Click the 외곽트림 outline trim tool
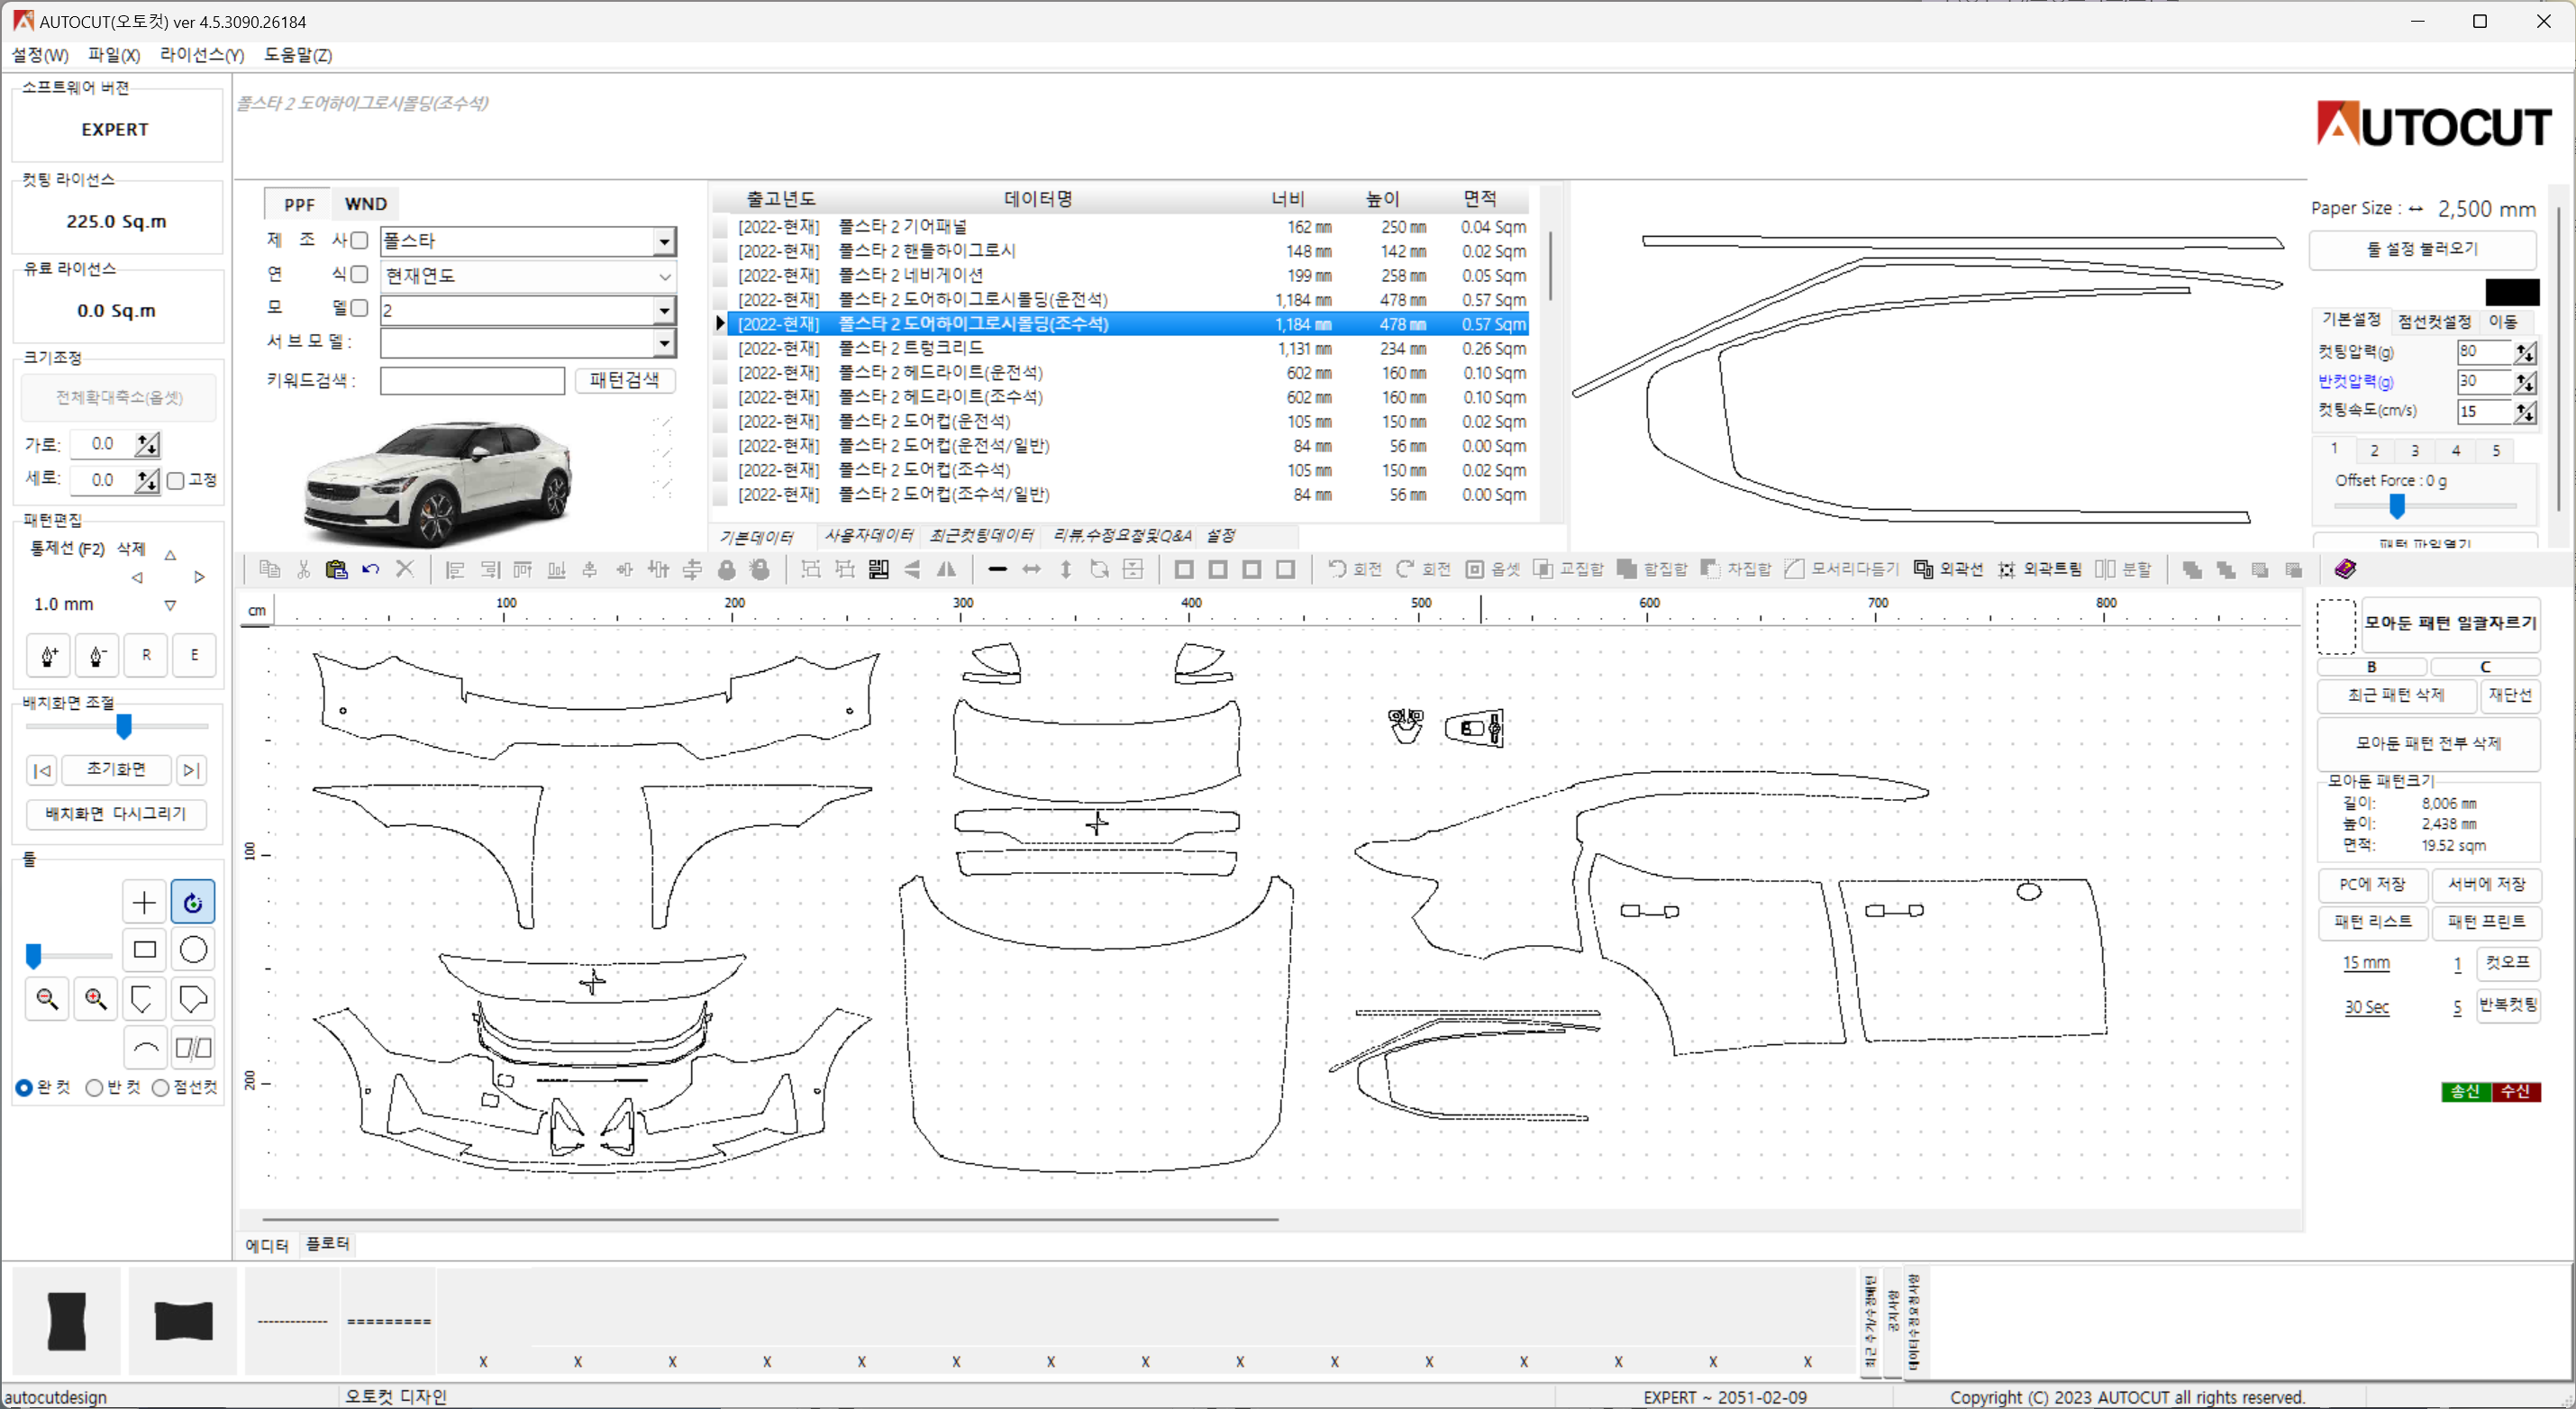This screenshot has height=1409, width=2576. point(2040,569)
